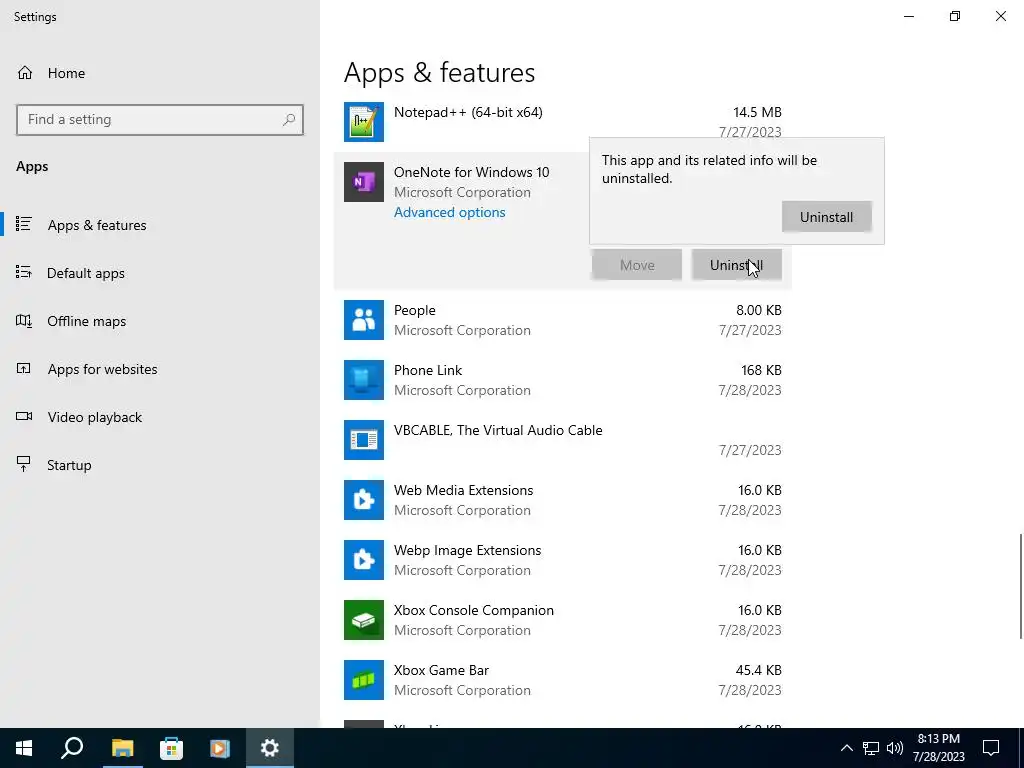Viewport: 1024px width, 768px height.
Task: Select Apps & features in the sidebar
Action: tap(159, 225)
